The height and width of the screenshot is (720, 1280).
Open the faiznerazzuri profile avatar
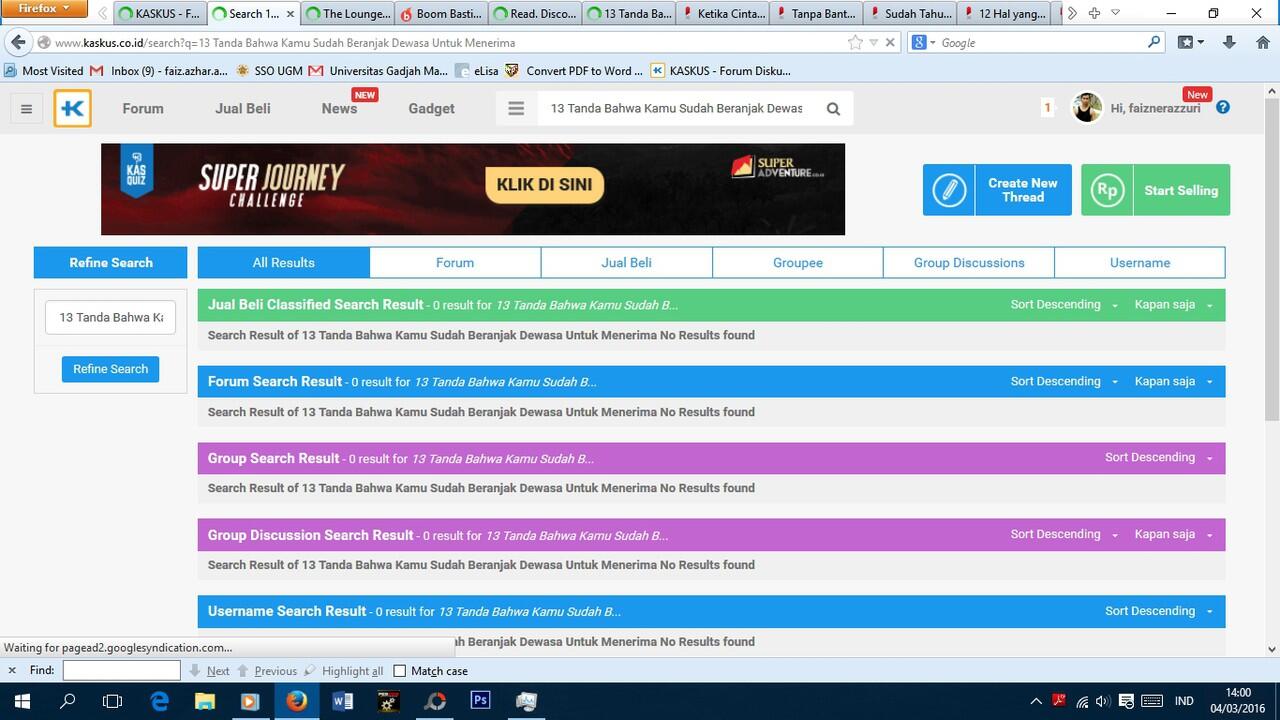coord(1087,108)
